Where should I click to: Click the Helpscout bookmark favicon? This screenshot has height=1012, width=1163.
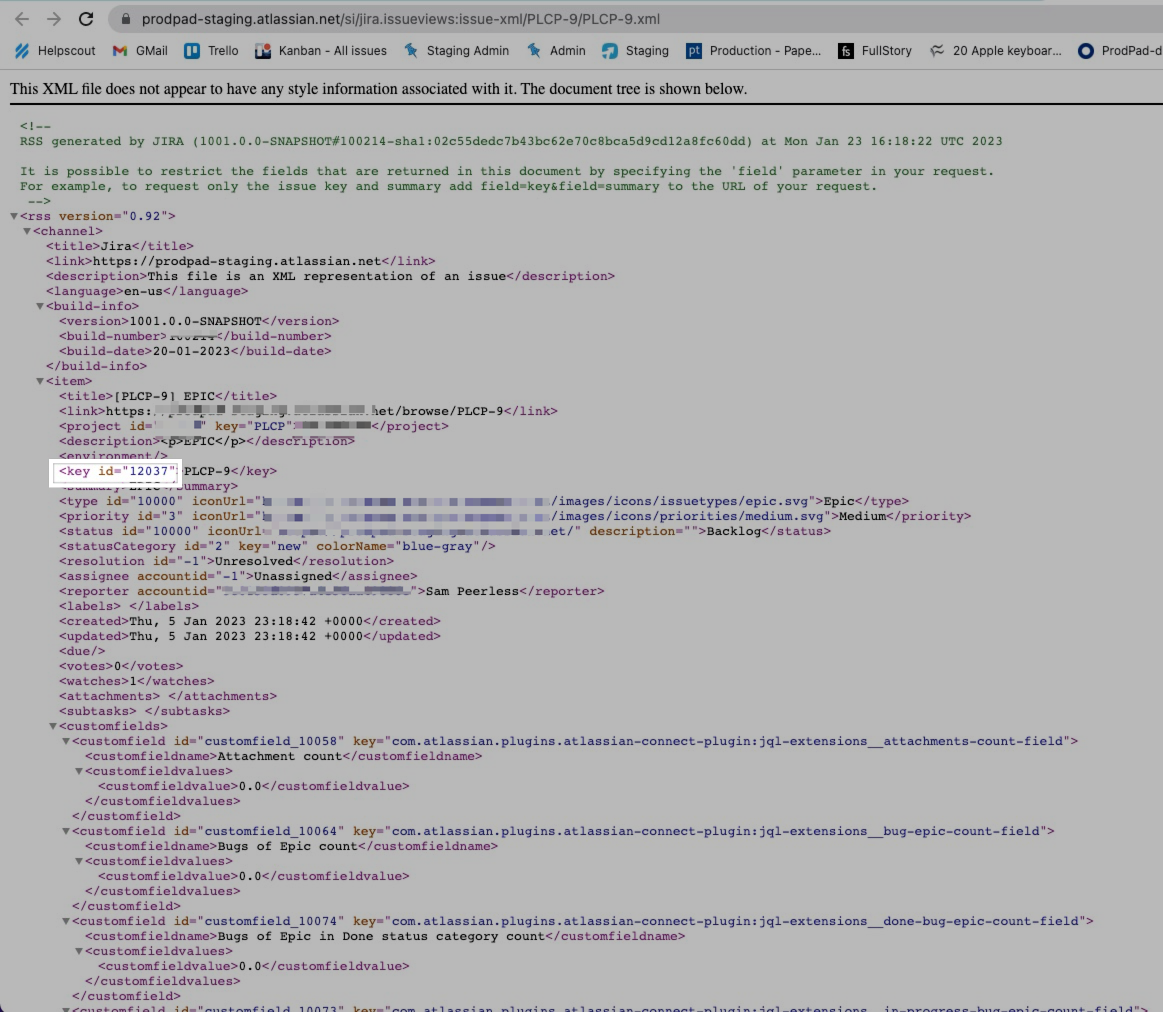point(22,50)
